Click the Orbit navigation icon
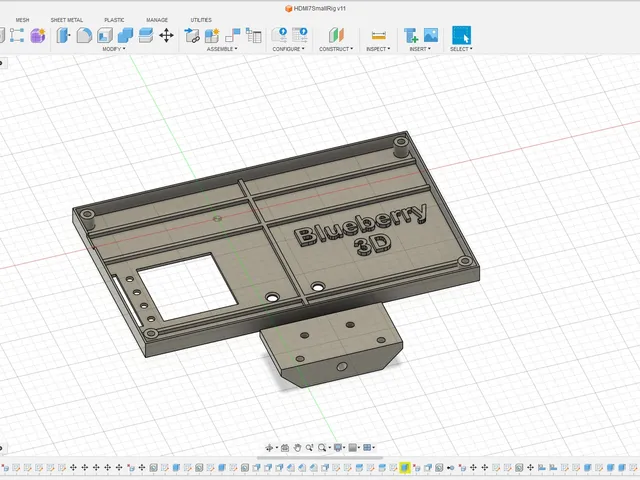 [269, 448]
